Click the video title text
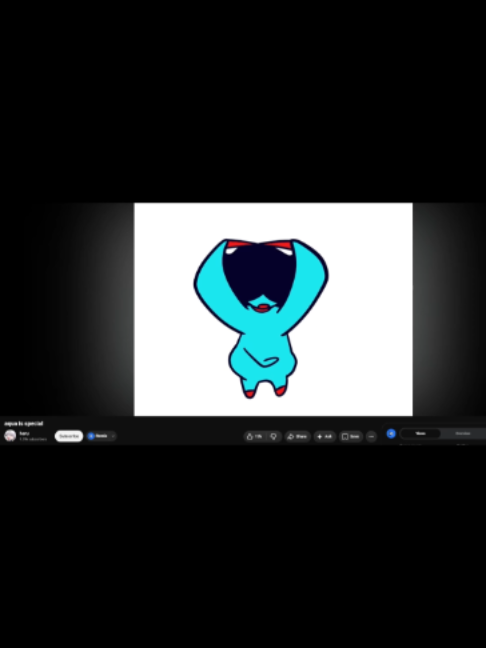The height and width of the screenshot is (648, 486). 24,424
